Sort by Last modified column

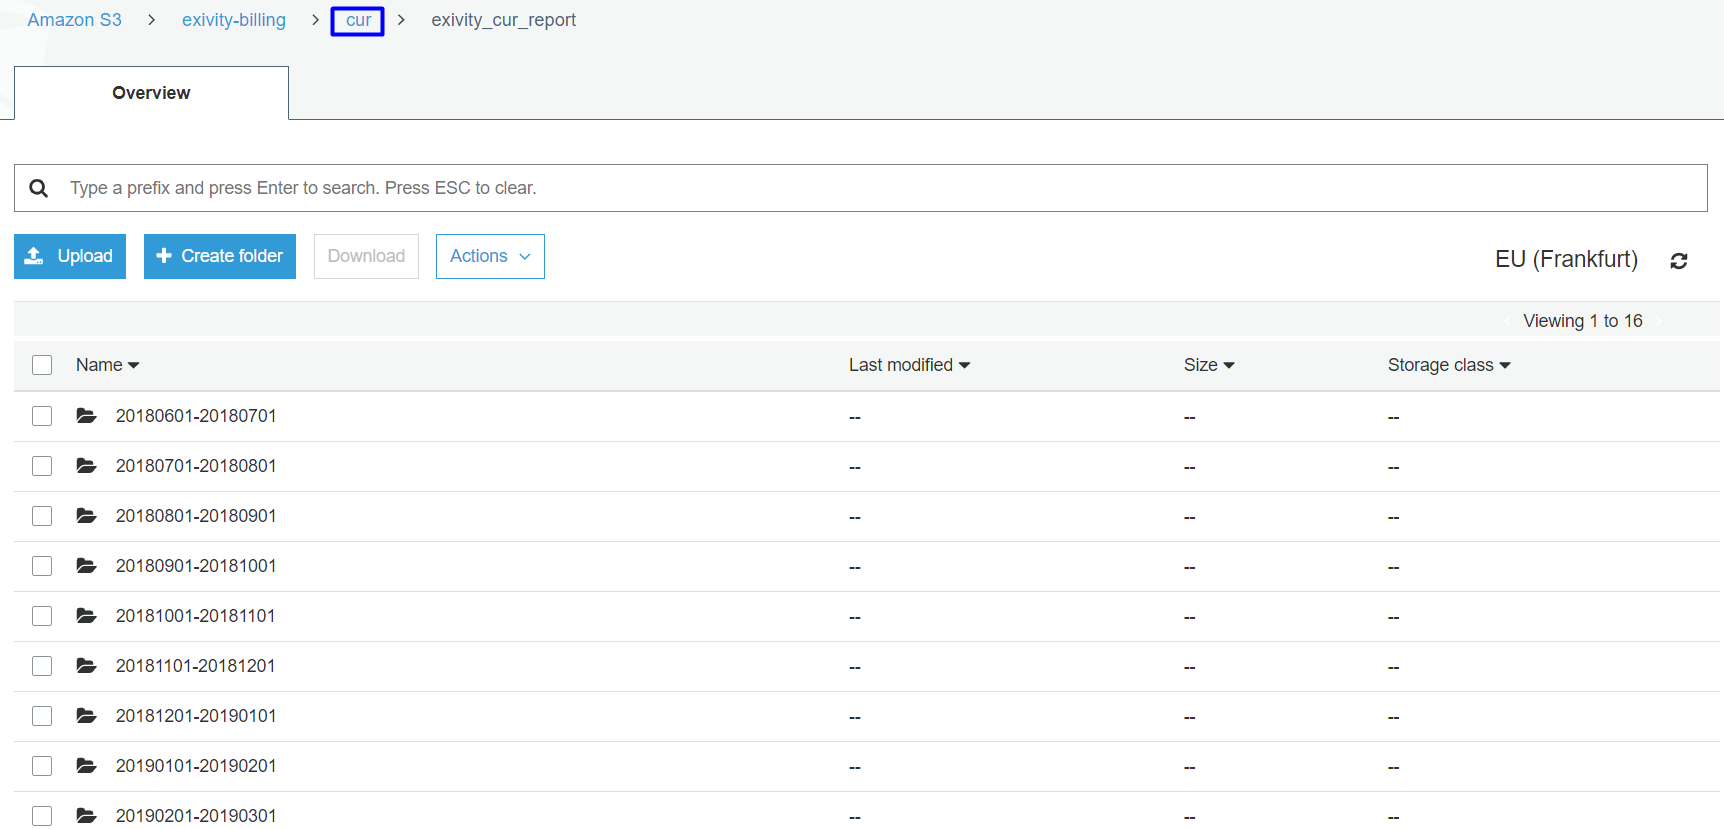[x=909, y=365]
